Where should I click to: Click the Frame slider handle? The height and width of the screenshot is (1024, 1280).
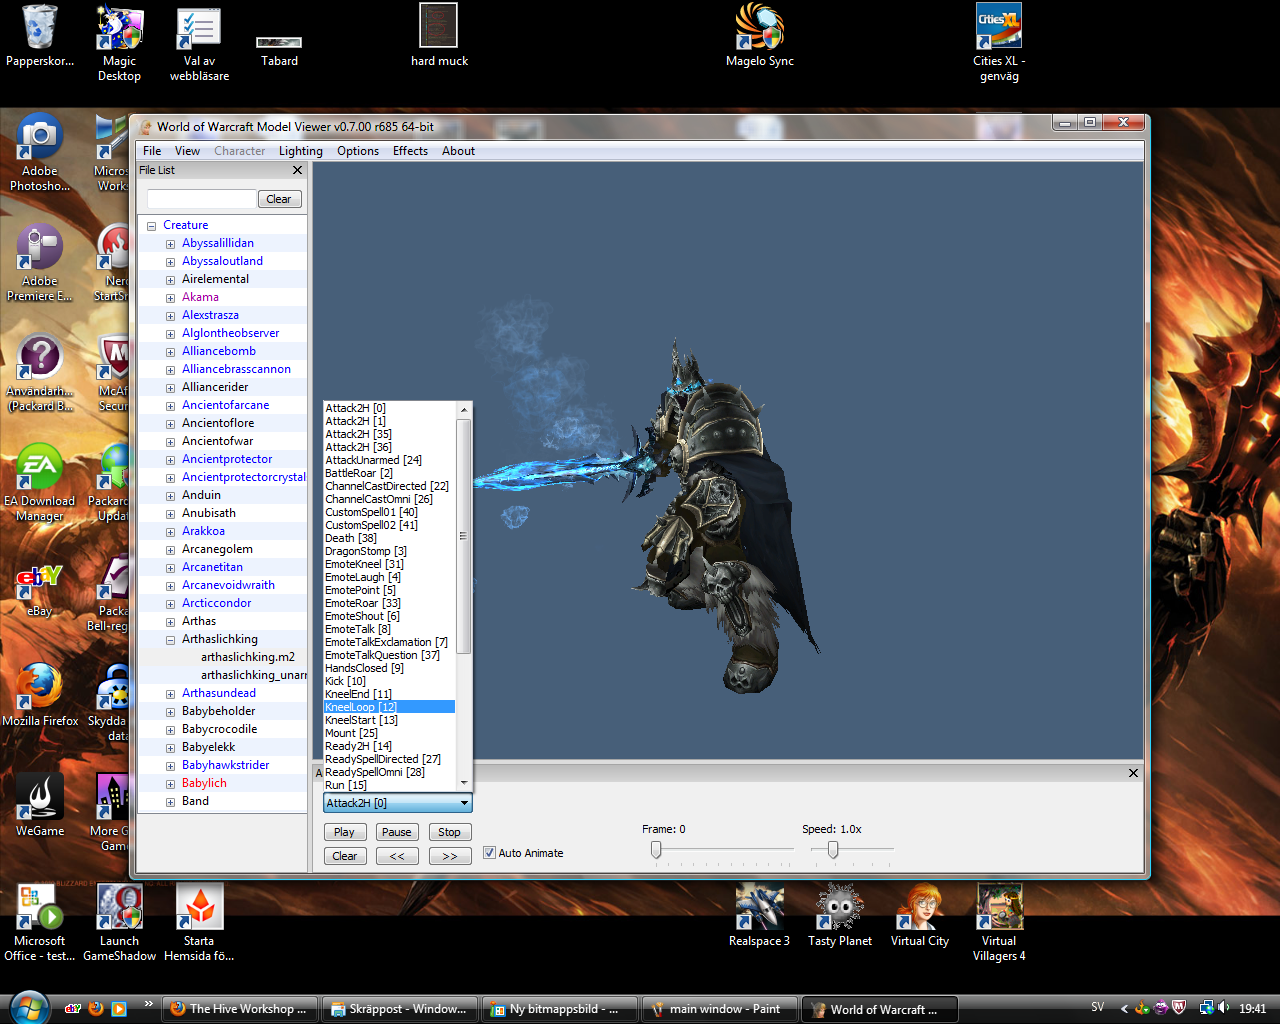[656, 850]
